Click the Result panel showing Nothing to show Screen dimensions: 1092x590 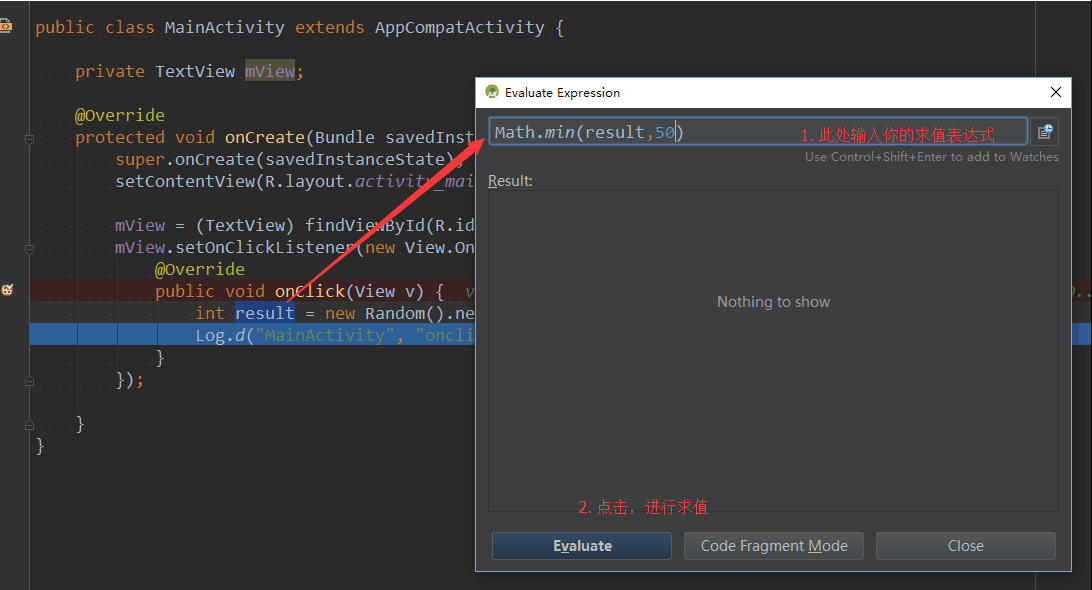tap(773, 340)
